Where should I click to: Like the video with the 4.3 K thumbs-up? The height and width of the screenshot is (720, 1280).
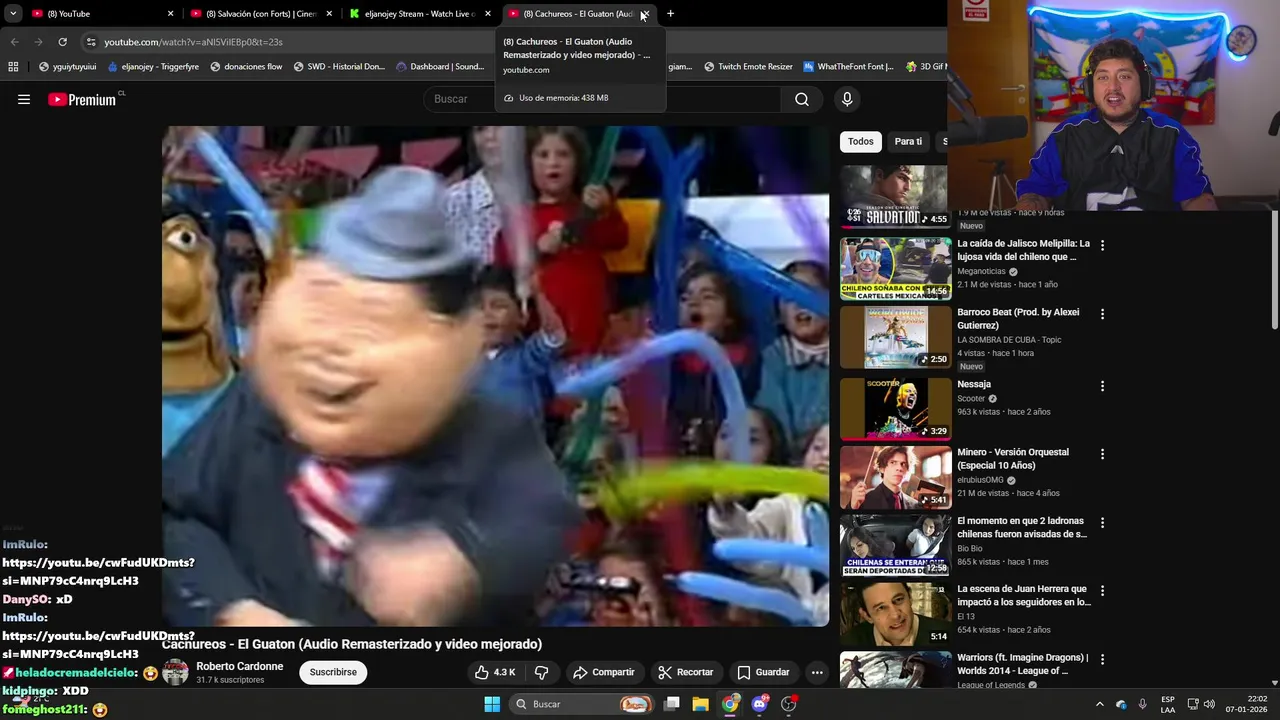[495, 672]
